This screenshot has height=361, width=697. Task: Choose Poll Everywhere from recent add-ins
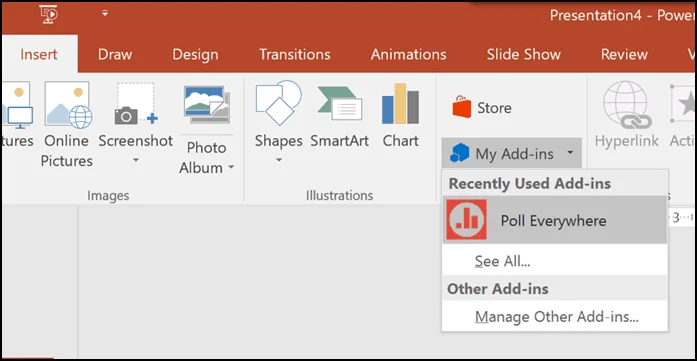(555, 220)
